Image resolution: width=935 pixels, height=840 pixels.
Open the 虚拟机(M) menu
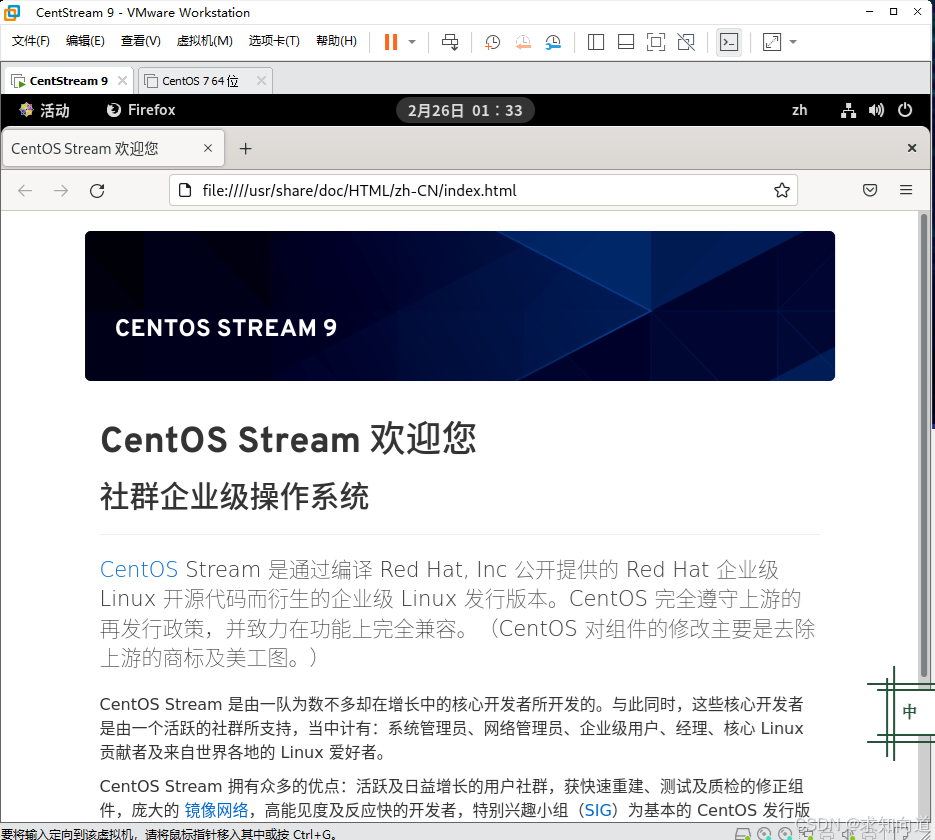[205, 41]
